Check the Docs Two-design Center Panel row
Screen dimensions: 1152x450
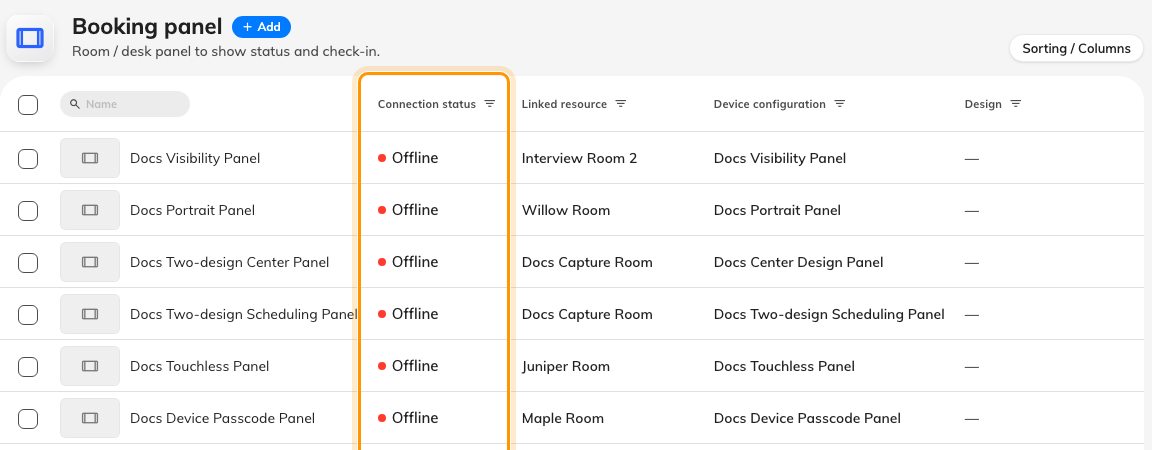(x=28, y=262)
